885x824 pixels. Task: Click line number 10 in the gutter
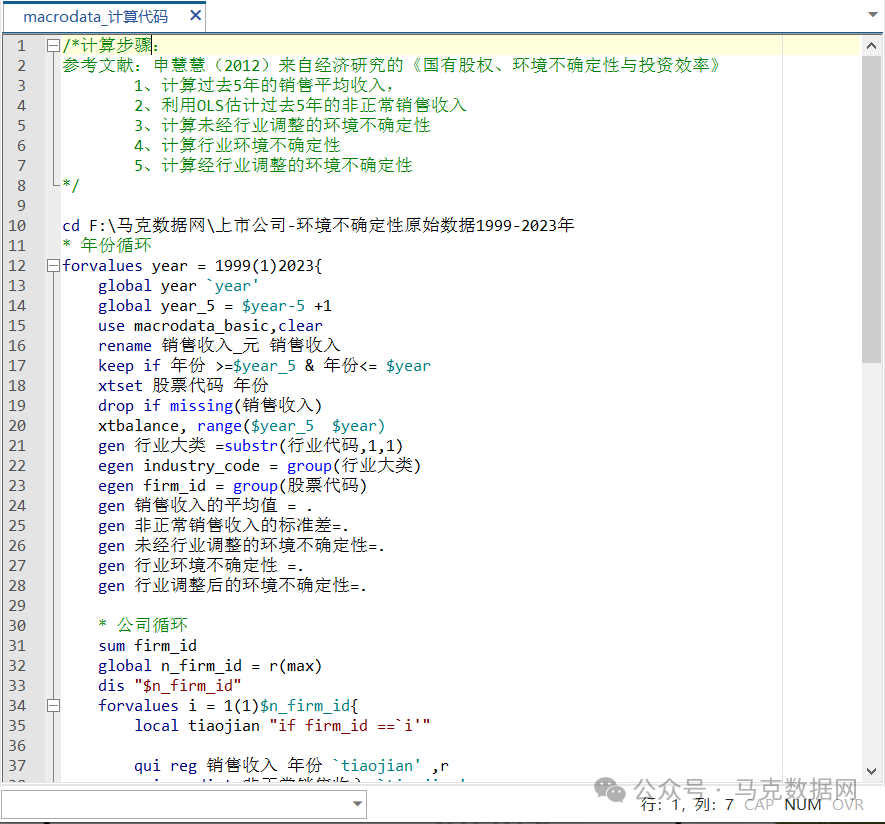(17, 226)
